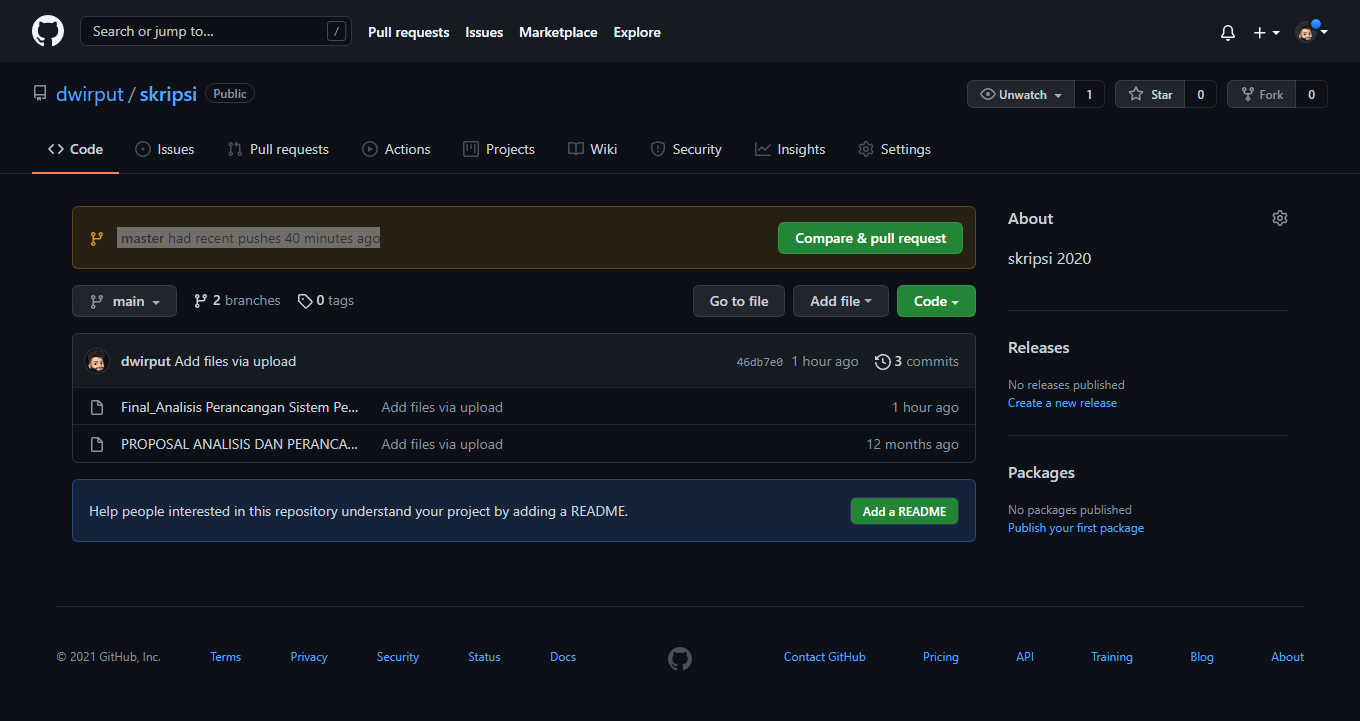Open the skripsi repository link
Image resolution: width=1360 pixels, height=721 pixels.
(x=168, y=94)
